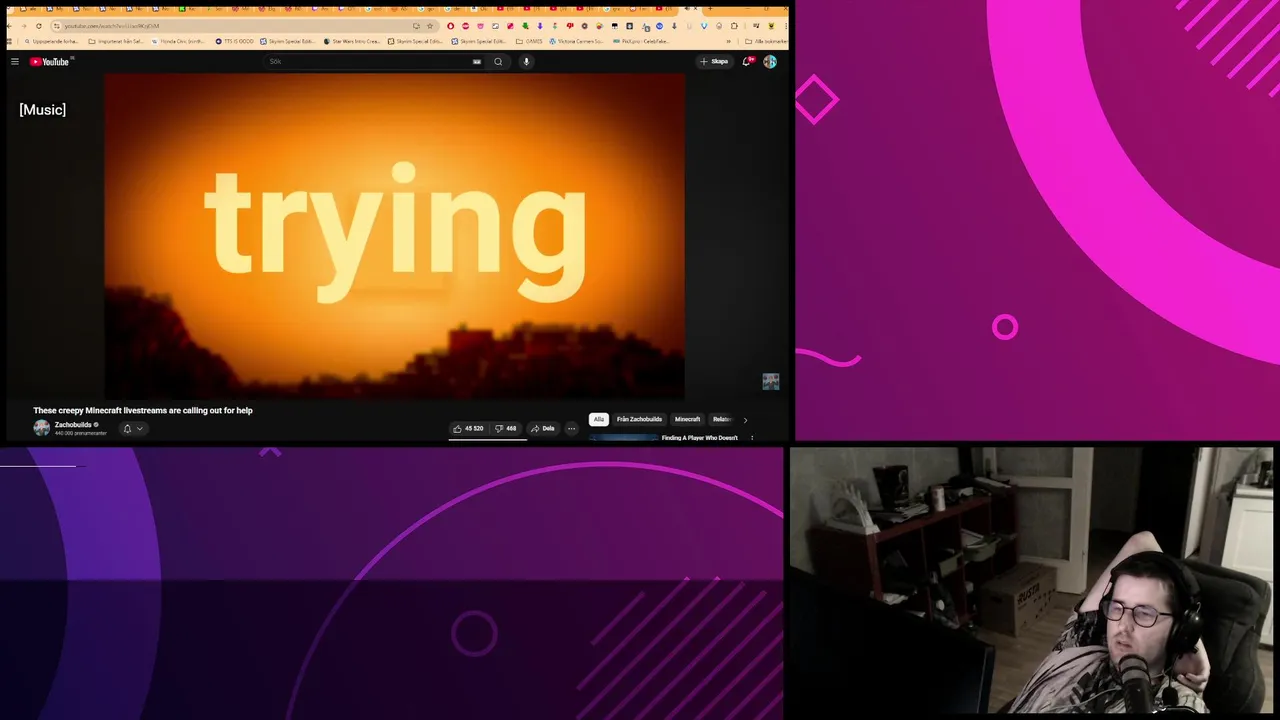
Task: Open the Alla bokmärken folder
Action: pyautogui.click(x=765, y=41)
